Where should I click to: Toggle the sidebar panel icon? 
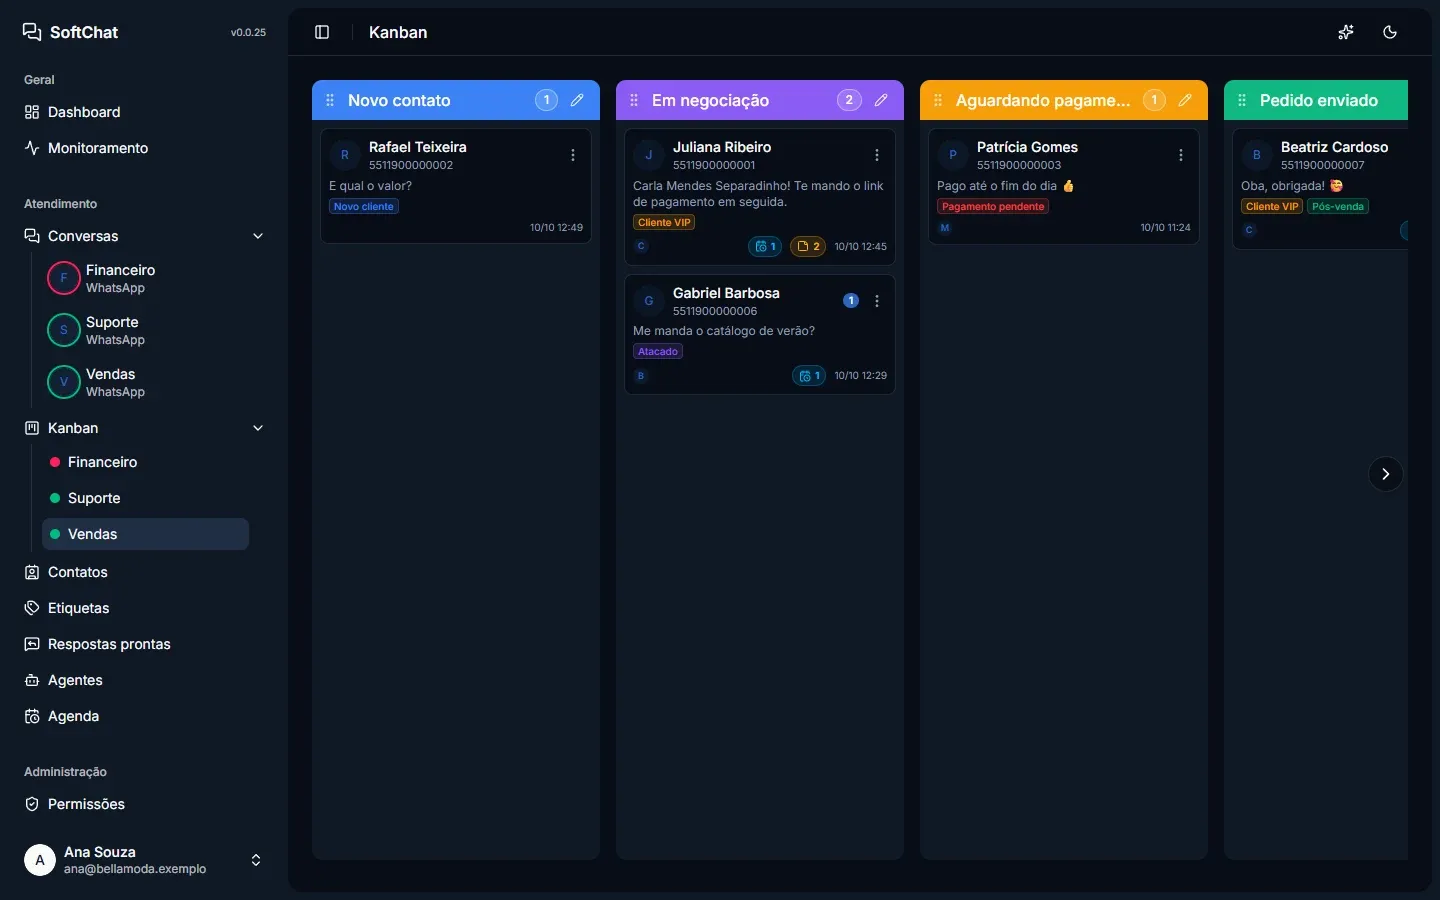(322, 32)
